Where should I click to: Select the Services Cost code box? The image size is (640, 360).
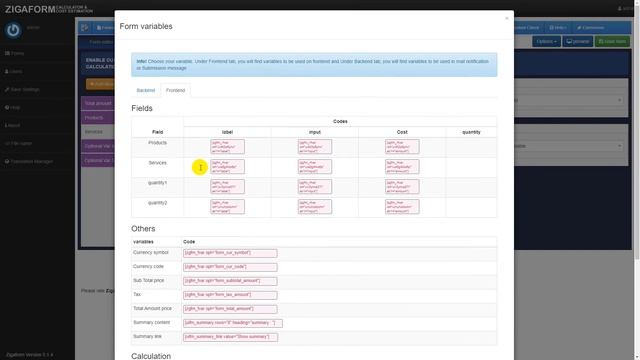click(402, 167)
